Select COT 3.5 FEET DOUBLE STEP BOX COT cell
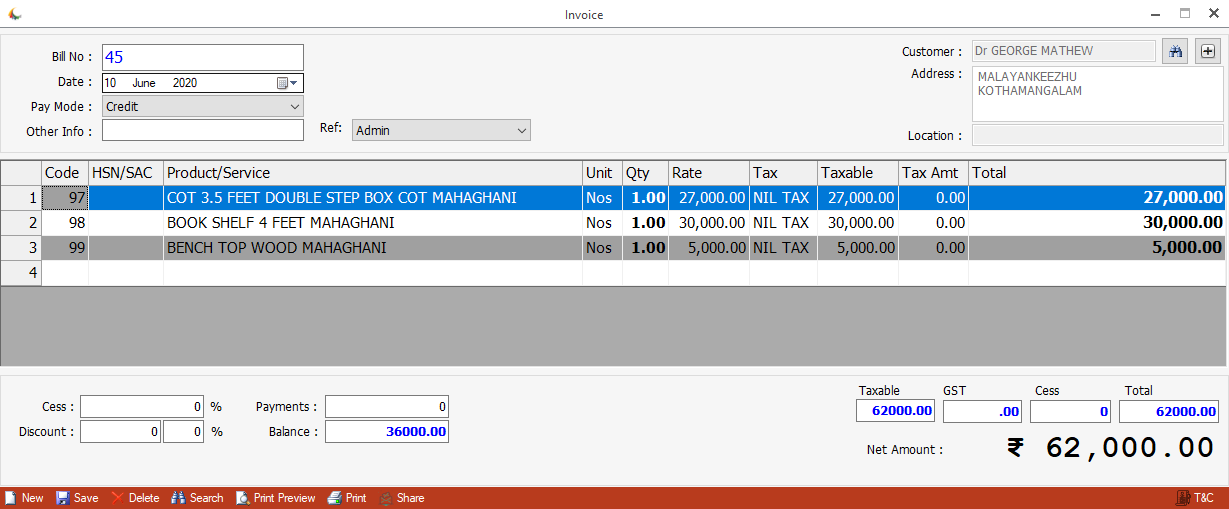Image resolution: width=1229 pixels, height=509 pixels. [373, 198]
